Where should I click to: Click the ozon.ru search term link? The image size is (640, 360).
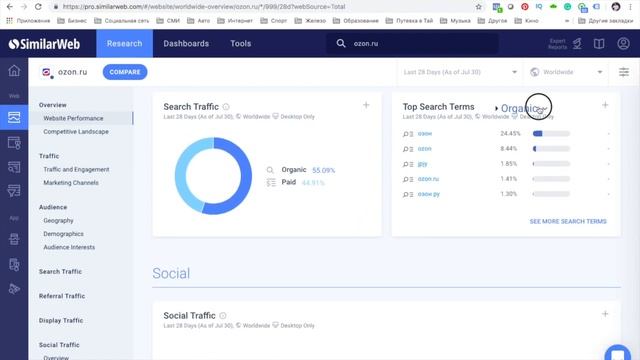[x=428, y=179]
